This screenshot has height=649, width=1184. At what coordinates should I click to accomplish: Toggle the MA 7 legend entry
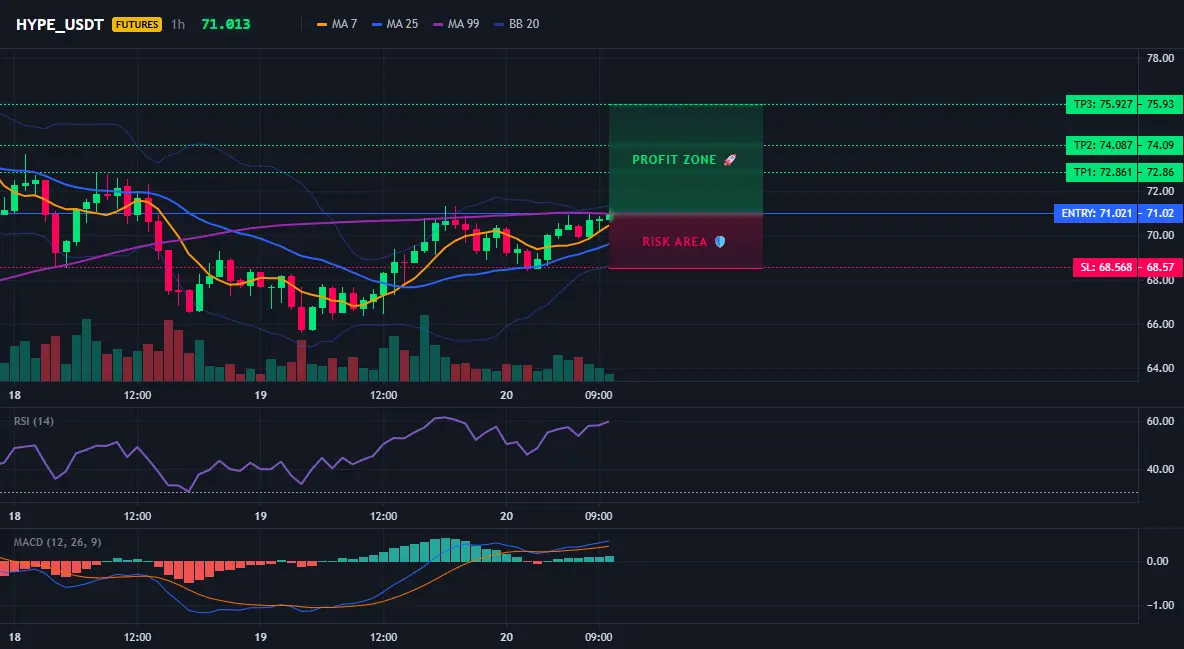(337, 24)
